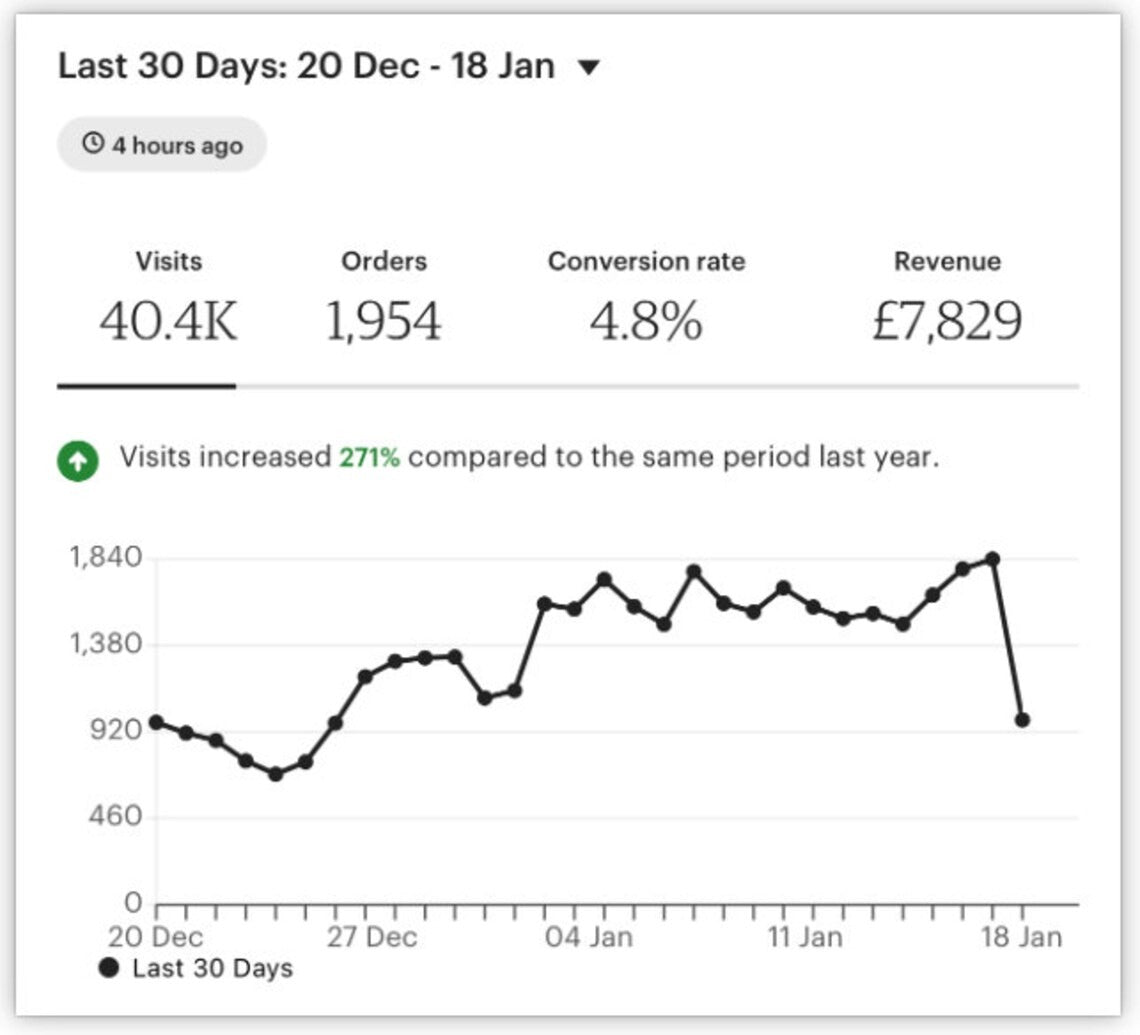Toggle the Last 30 Days legend label
The height and width of the screenshot is (1035, 1140).
(212, 968)
